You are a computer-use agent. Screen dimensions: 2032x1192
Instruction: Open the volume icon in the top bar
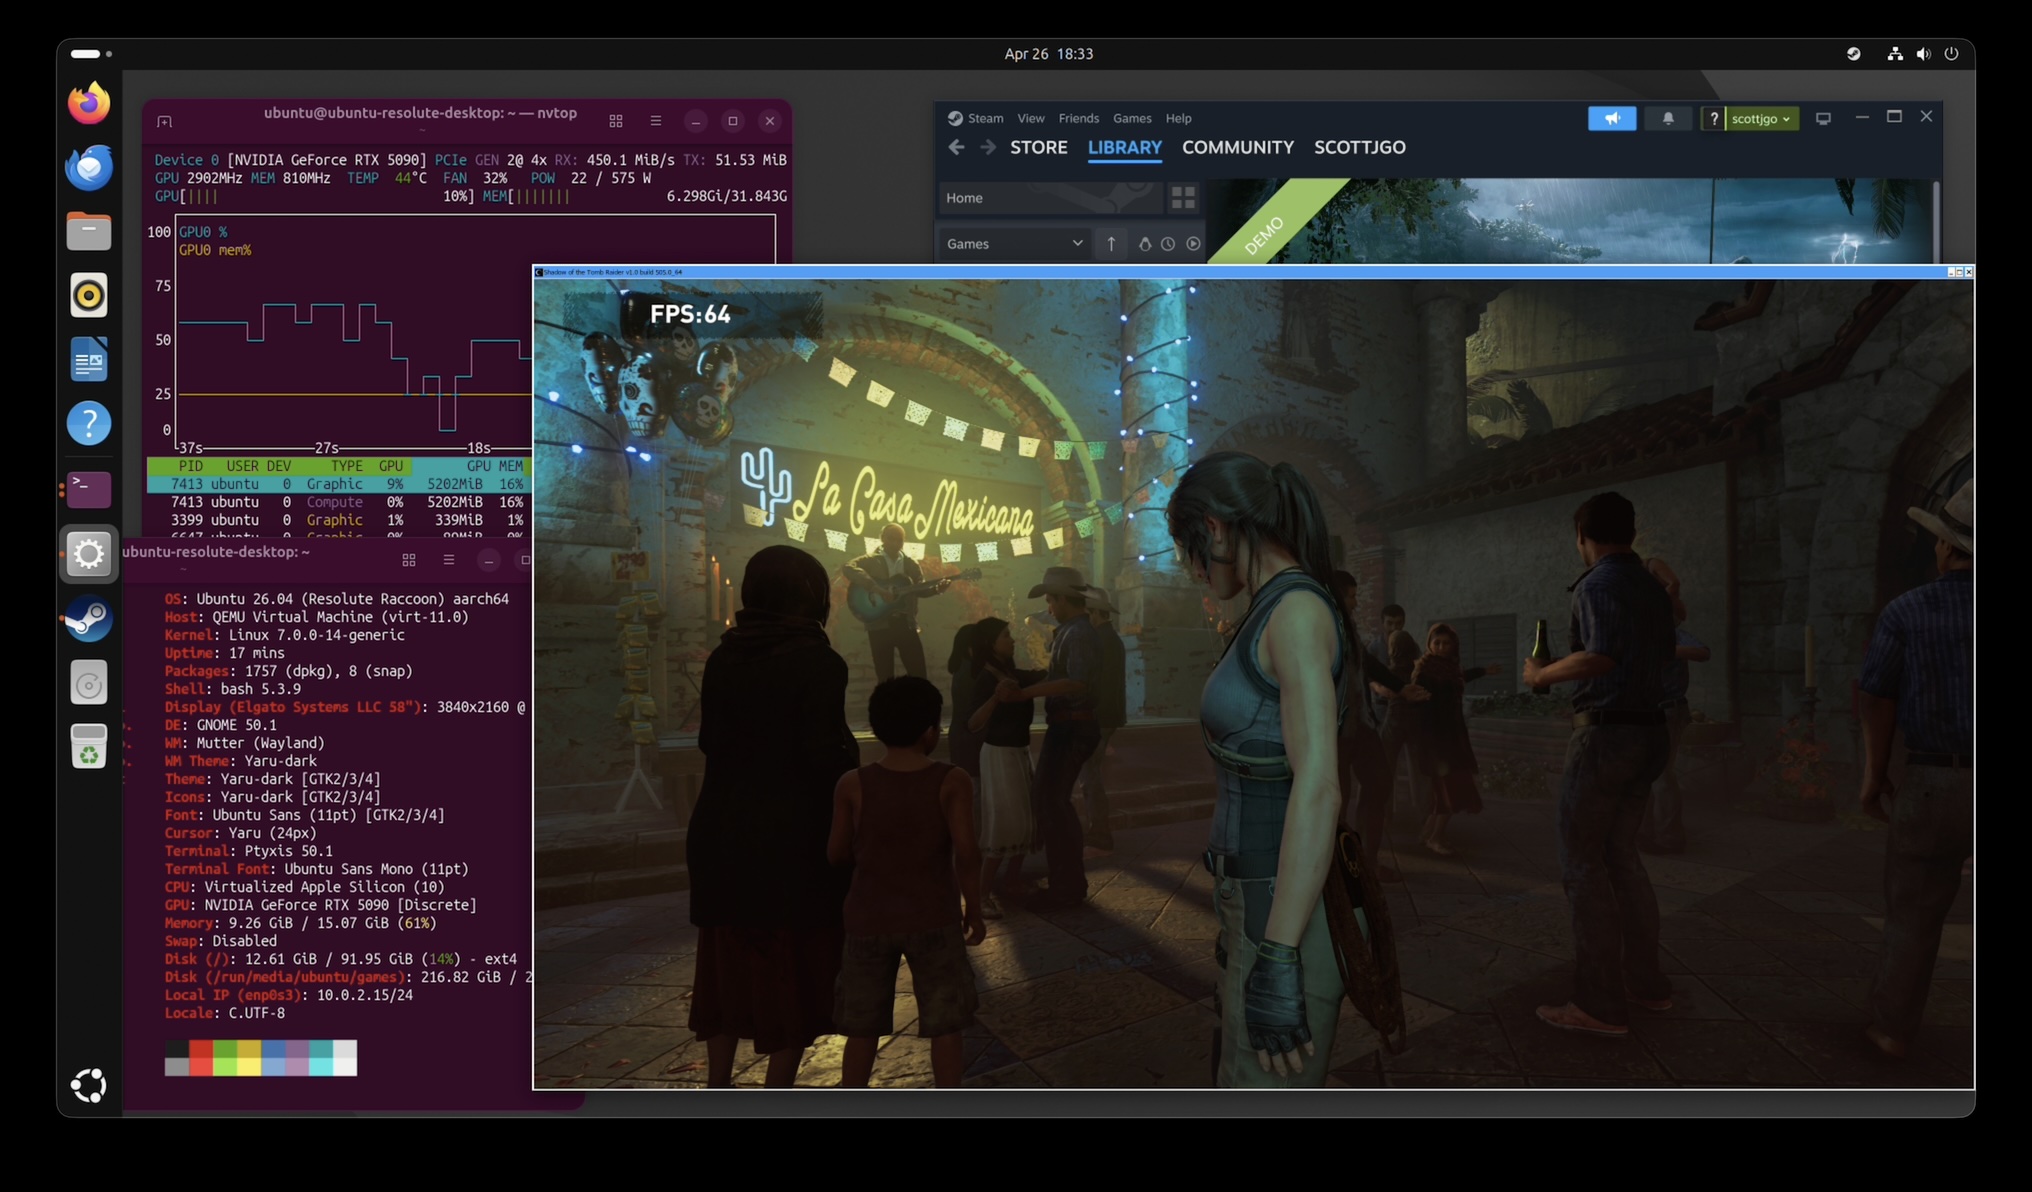click(x=1923, y=54)
